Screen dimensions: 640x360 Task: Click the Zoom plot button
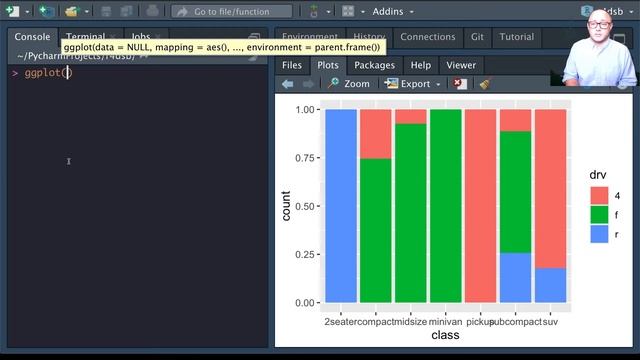[x=349, y=84]
